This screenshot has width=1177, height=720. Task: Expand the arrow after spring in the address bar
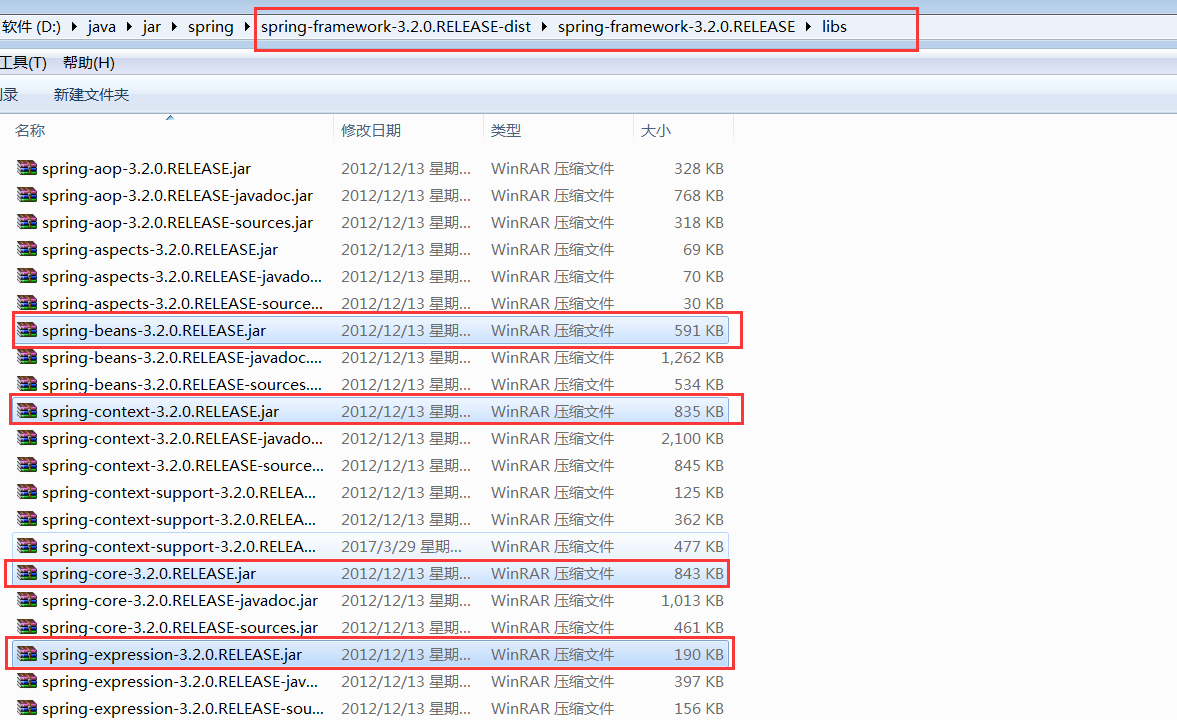(x=247, y=27)
